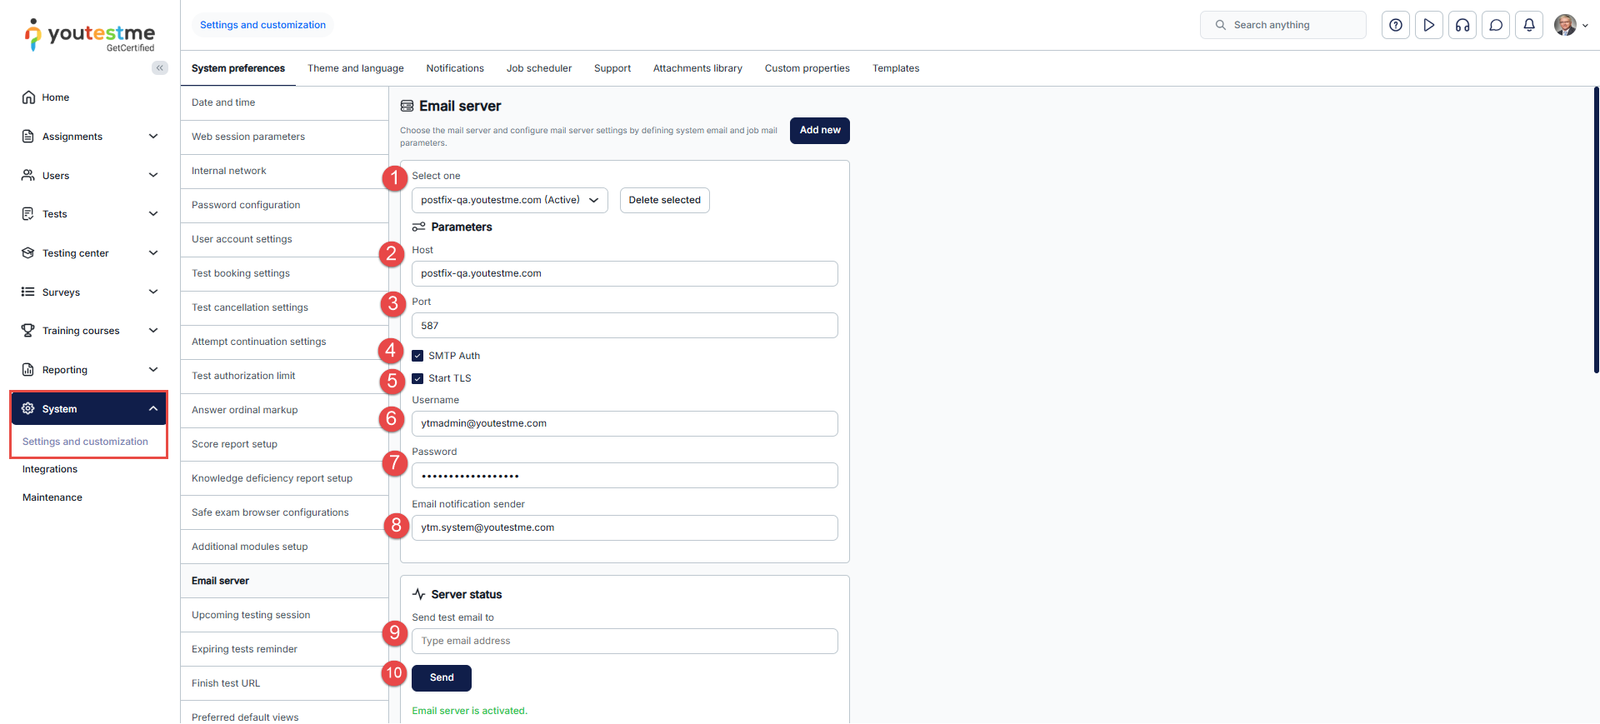Screen dimensions: 1600x724
Task: Click the Surveys list icon
Action: pyautogui.click(x=28, y=292)
